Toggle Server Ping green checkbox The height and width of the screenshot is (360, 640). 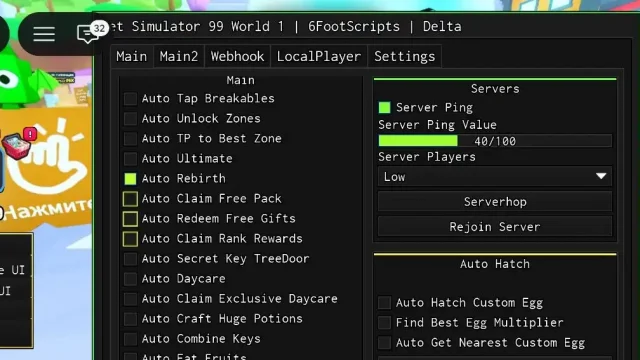point(384,107)
